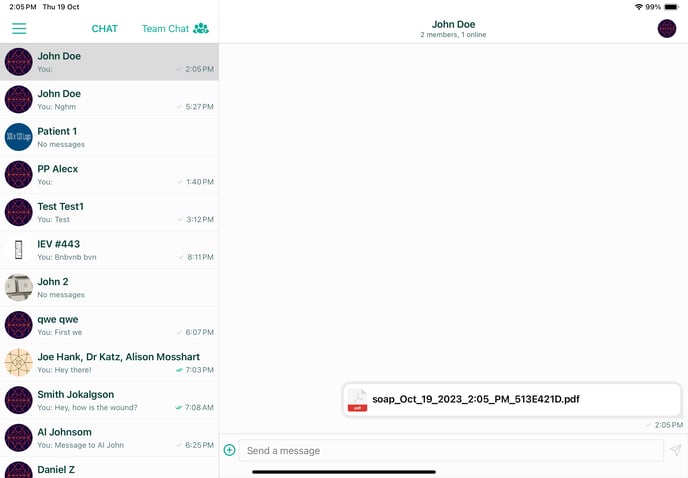Switch to the CHAT tab
The image size is (688, 478).
pyautogui.click(x=104, y=29)
